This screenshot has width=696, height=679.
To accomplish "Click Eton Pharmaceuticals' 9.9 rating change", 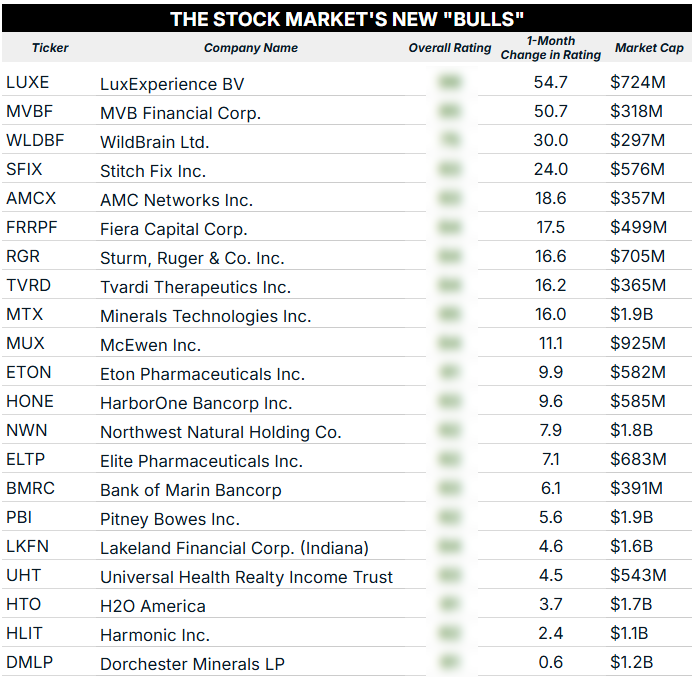I will [x=551, y=373].
